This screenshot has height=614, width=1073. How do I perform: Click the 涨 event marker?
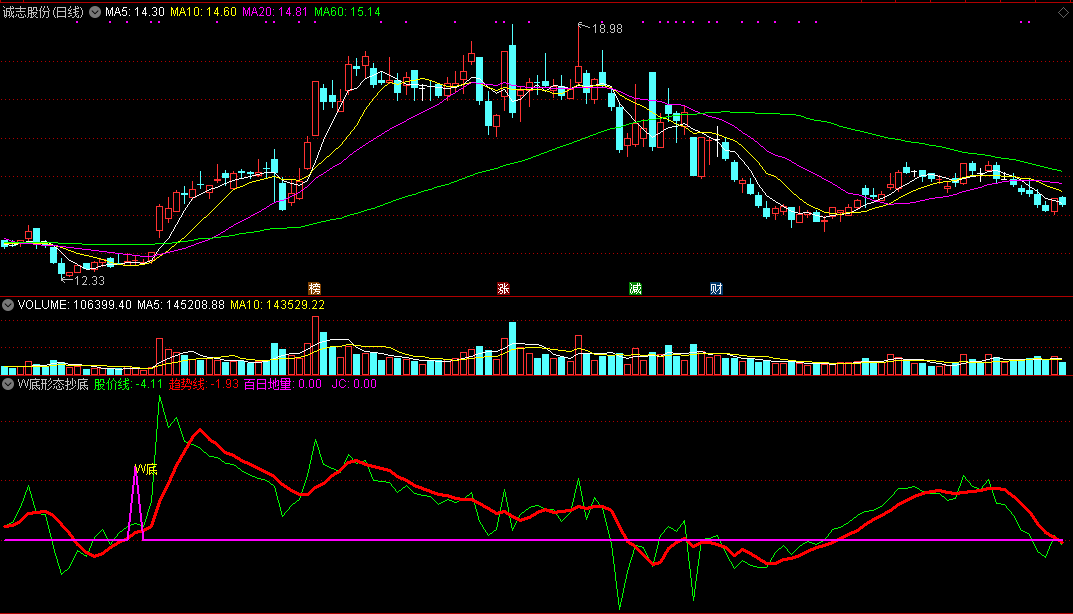(x=504, y=289)
